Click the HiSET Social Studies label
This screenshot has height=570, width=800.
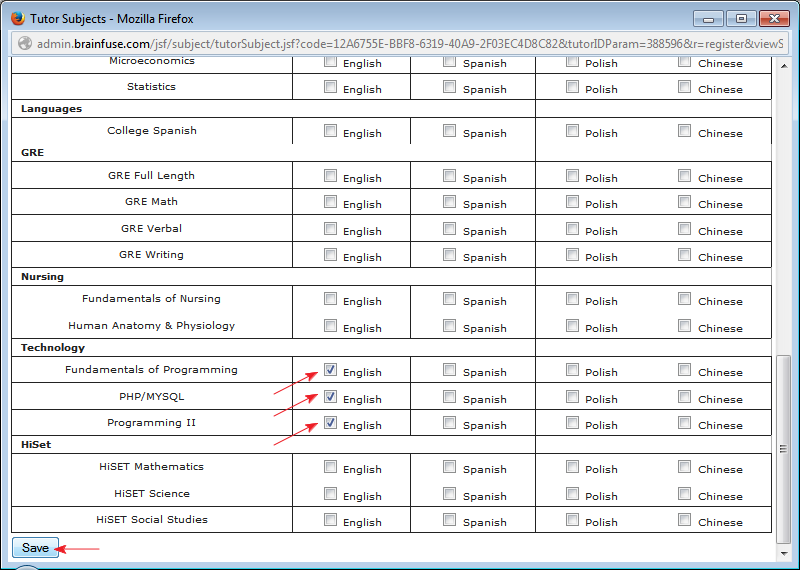[x=152, y=519]
